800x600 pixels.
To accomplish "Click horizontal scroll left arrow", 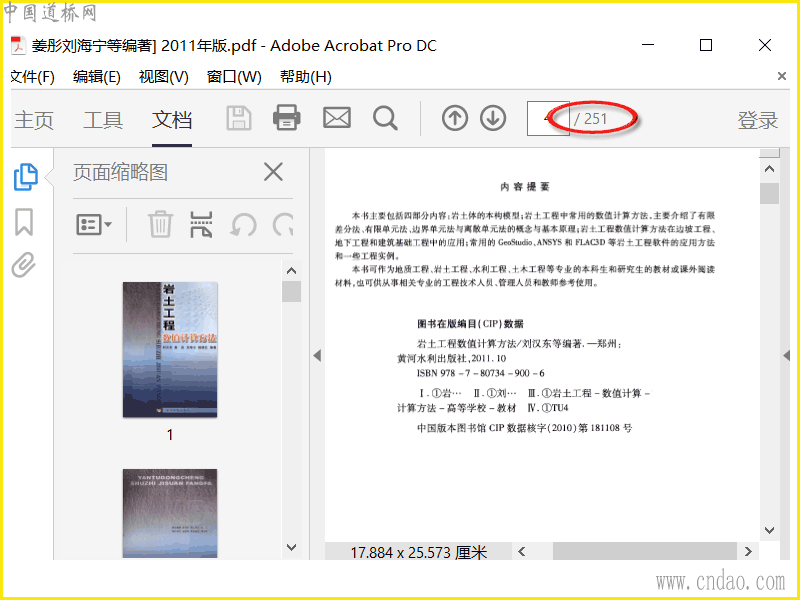I will point(521,551).
